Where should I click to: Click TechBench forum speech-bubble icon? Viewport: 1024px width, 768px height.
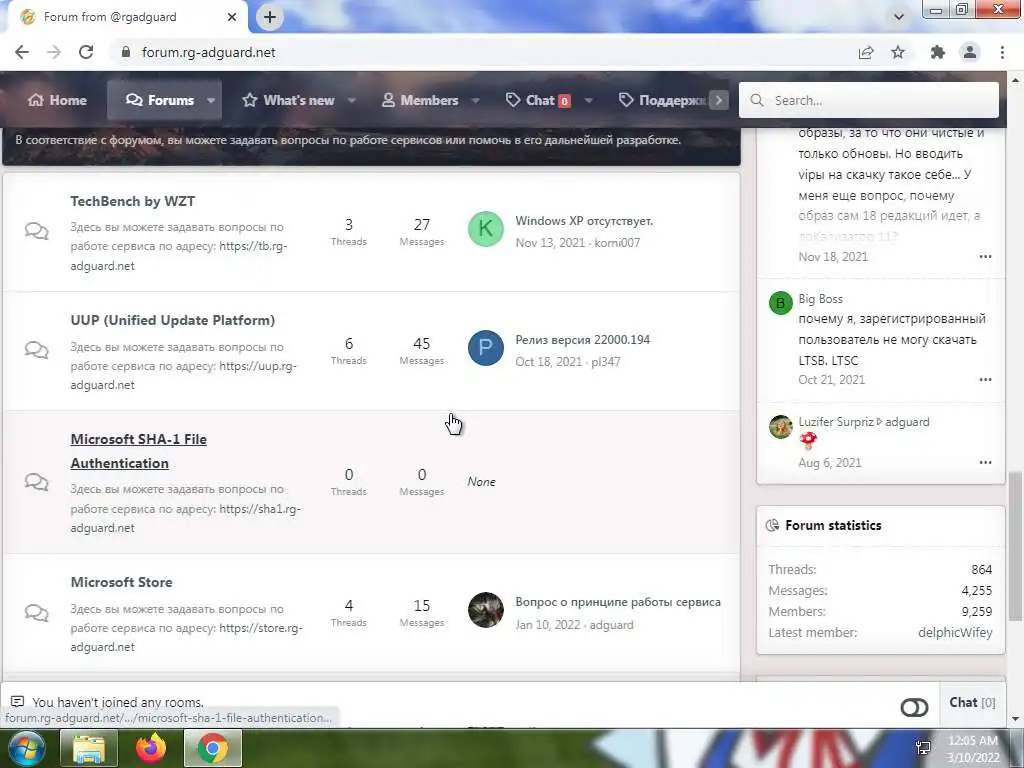(37, 231)
